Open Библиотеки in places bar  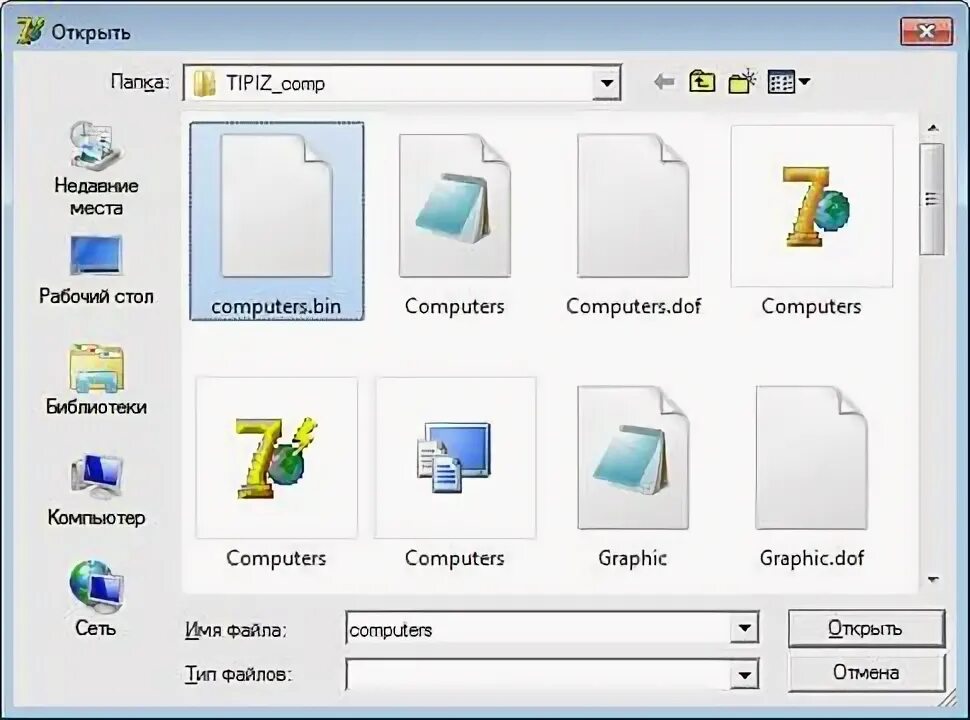96,380
